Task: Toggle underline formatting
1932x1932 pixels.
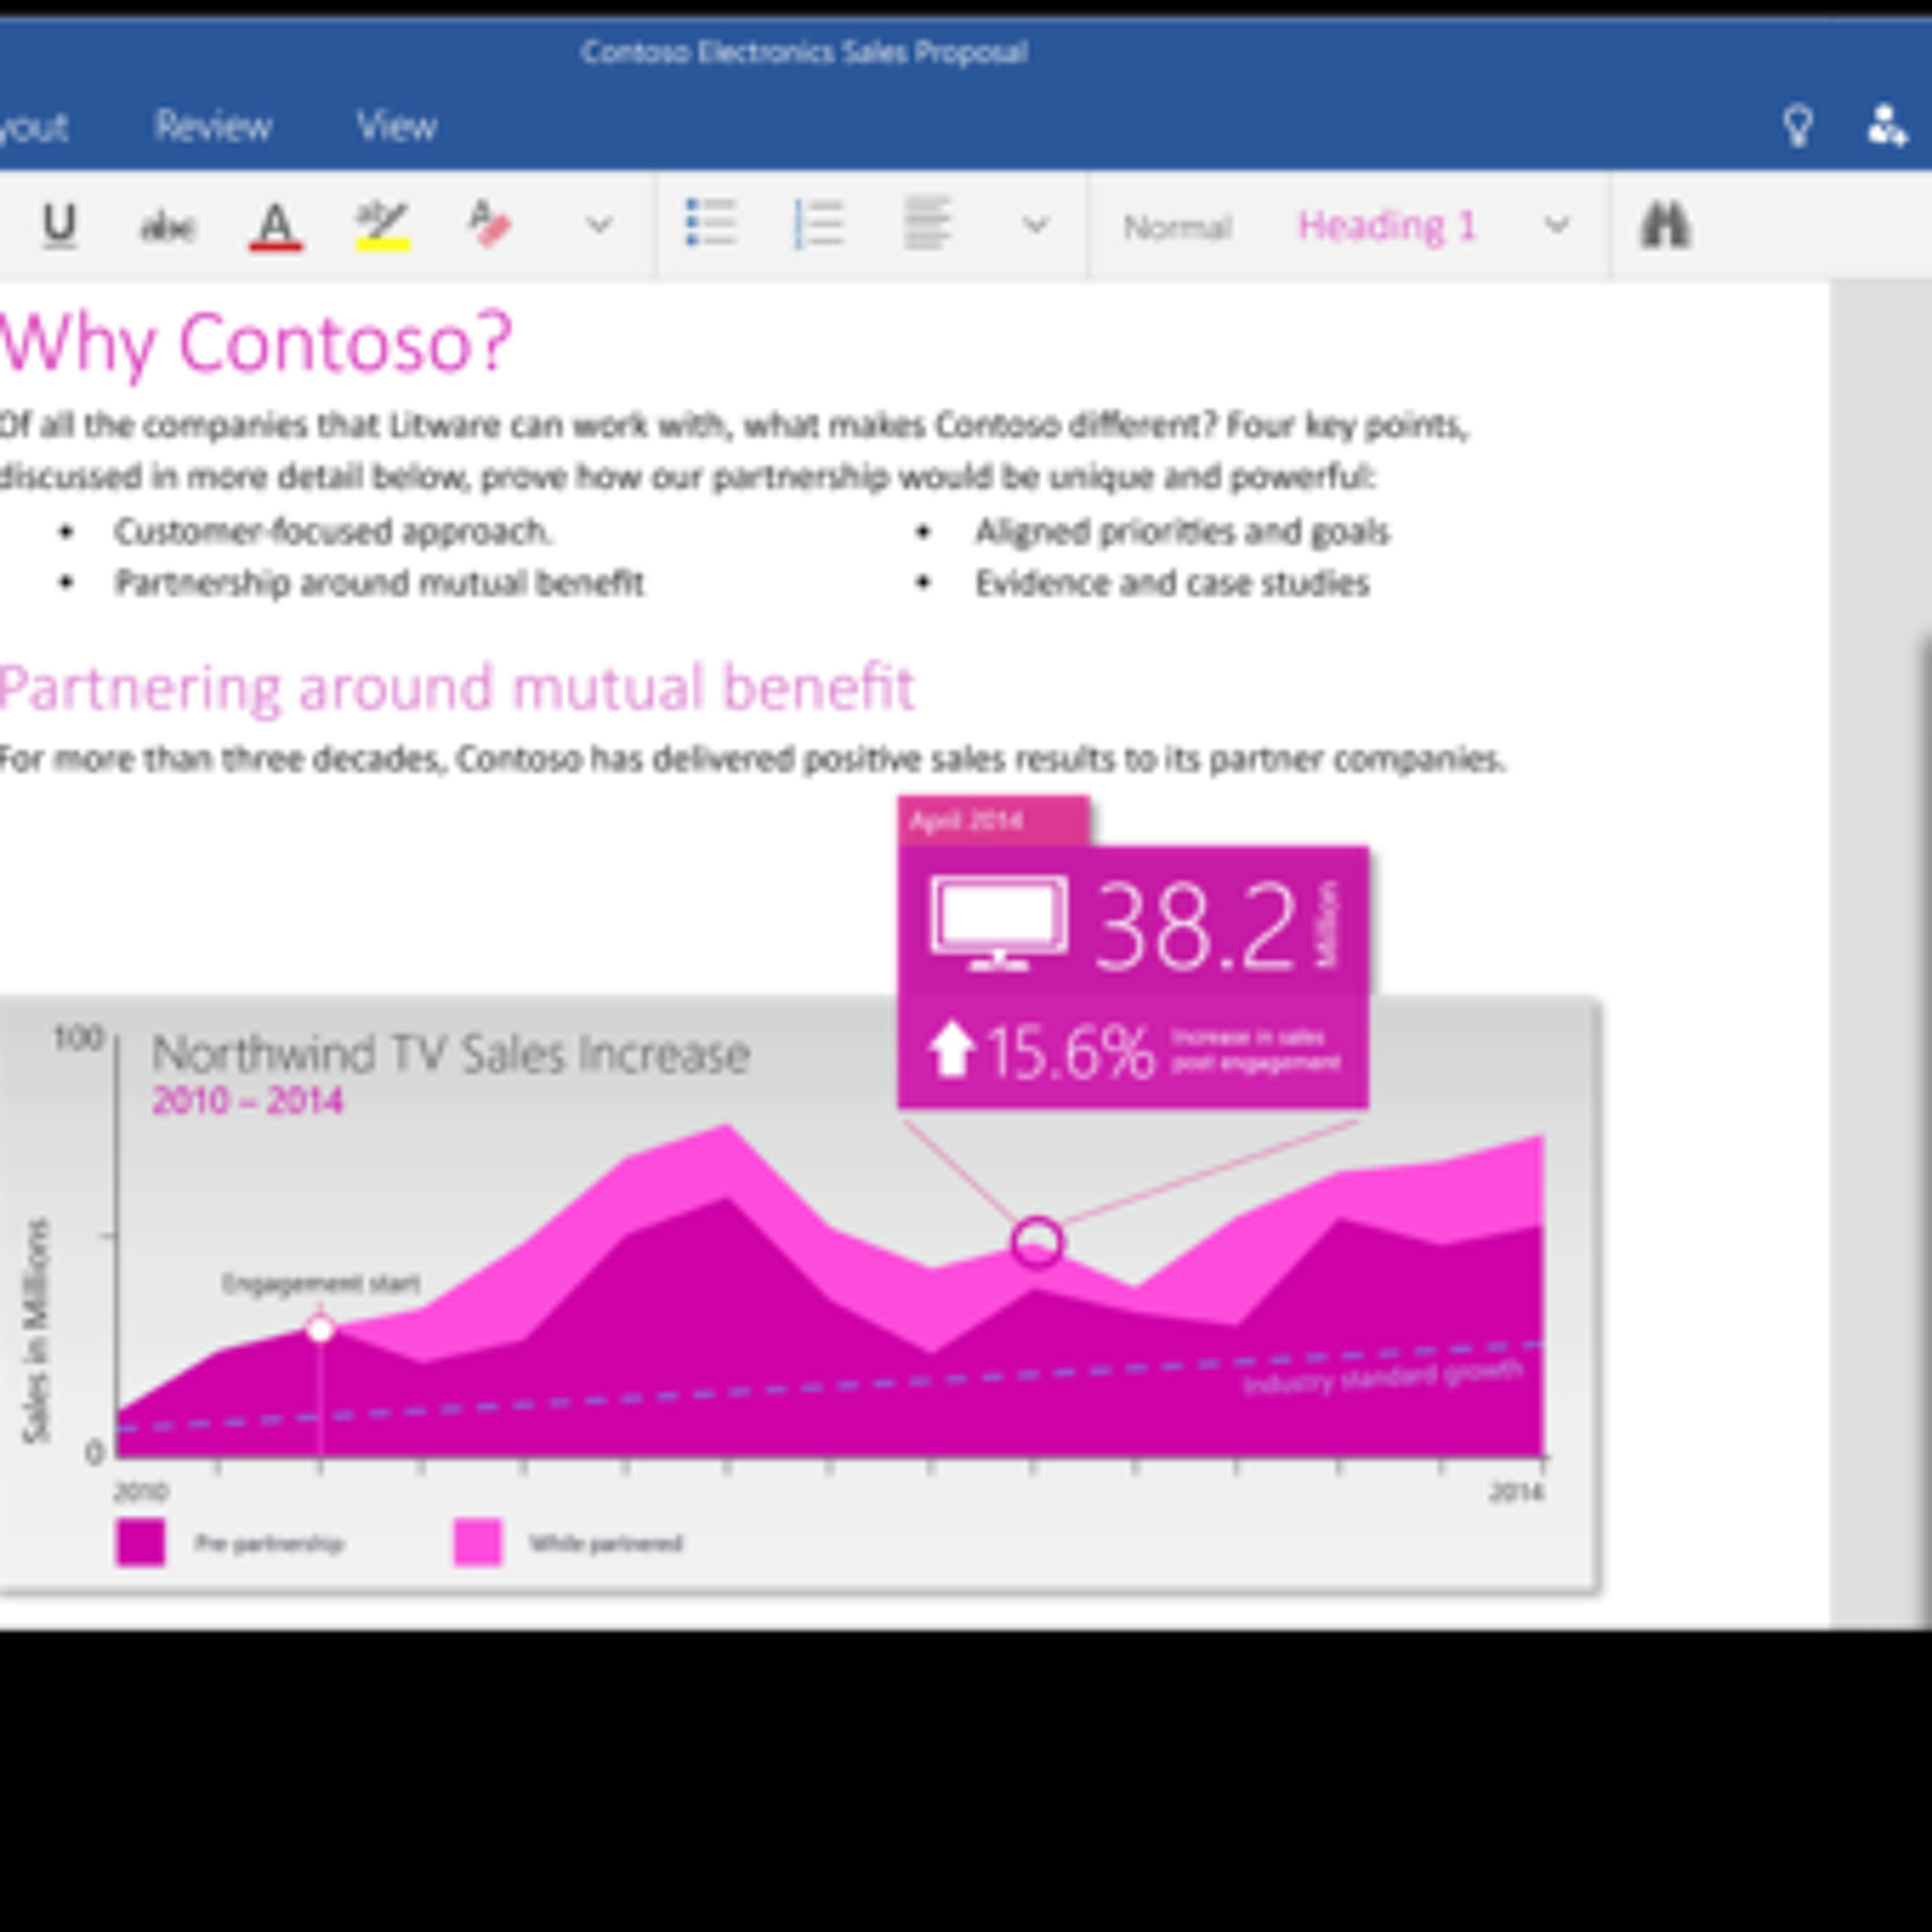Action: 59,225
